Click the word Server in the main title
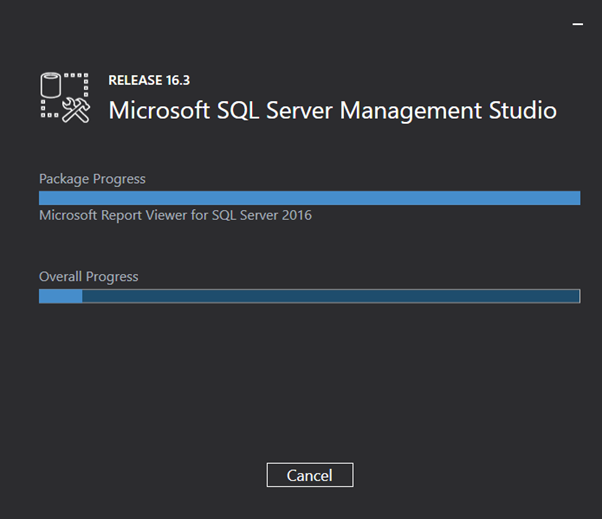Viewport: 602px width, 519px height. (299, 111)
